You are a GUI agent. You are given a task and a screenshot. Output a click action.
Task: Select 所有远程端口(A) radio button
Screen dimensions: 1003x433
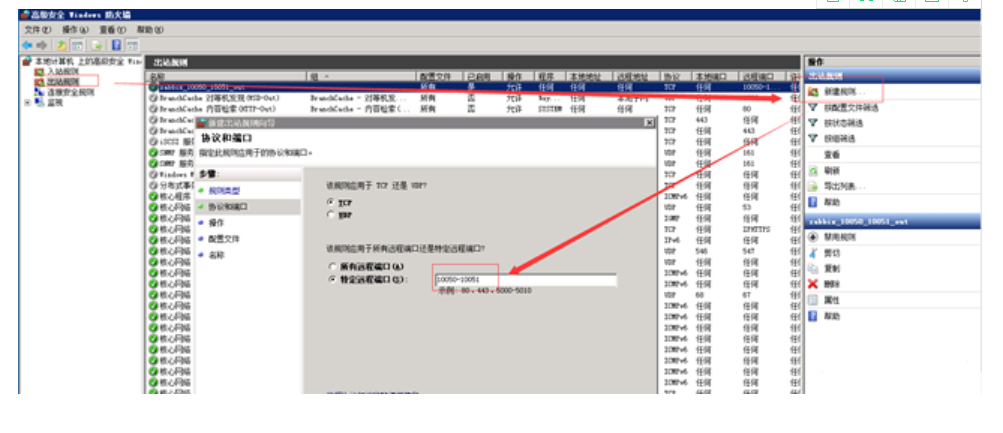click(332, 266)
